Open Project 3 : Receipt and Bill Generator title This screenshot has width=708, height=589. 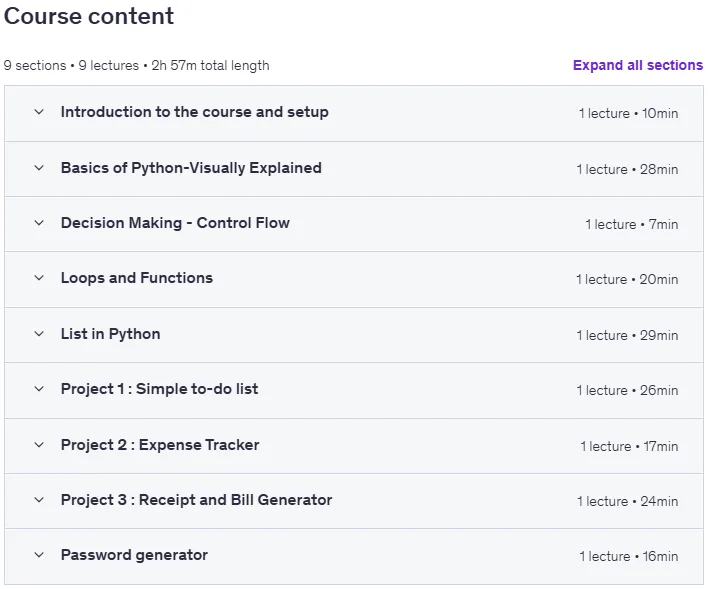196,500
